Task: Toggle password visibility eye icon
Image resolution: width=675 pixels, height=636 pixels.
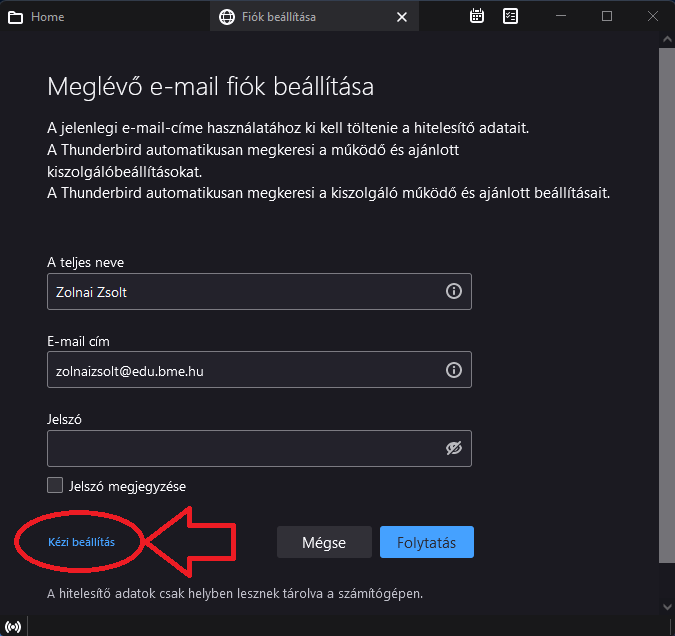Action: (x=454, y=448)
